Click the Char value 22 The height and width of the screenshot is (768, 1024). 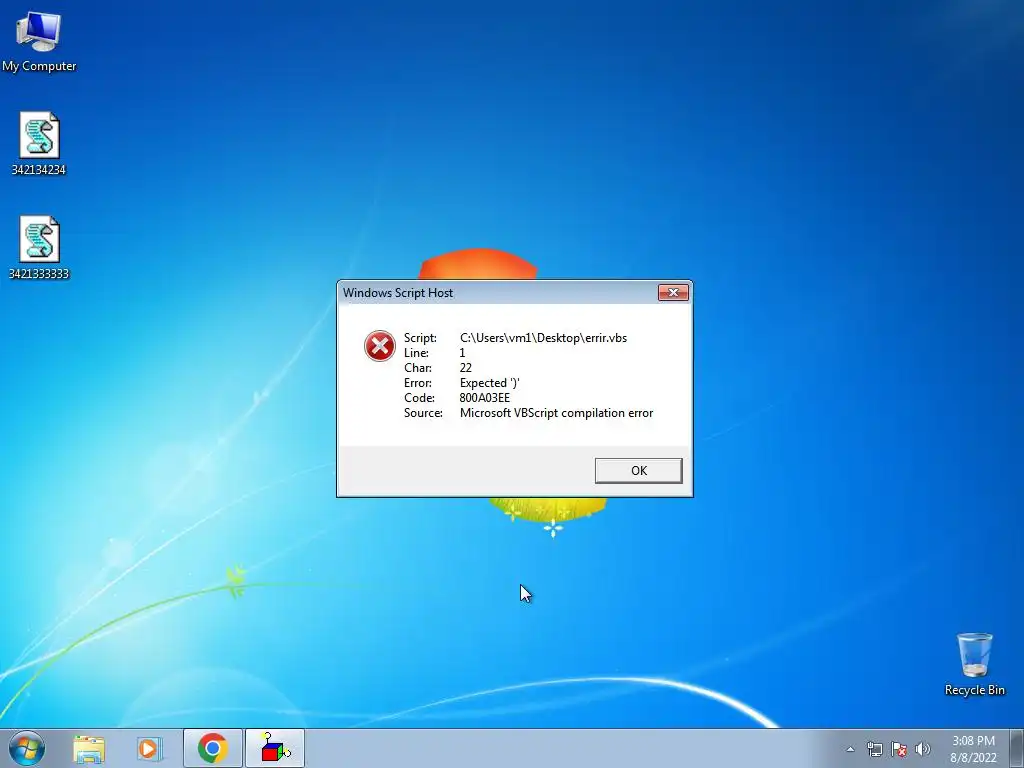(x=466, y=368)
